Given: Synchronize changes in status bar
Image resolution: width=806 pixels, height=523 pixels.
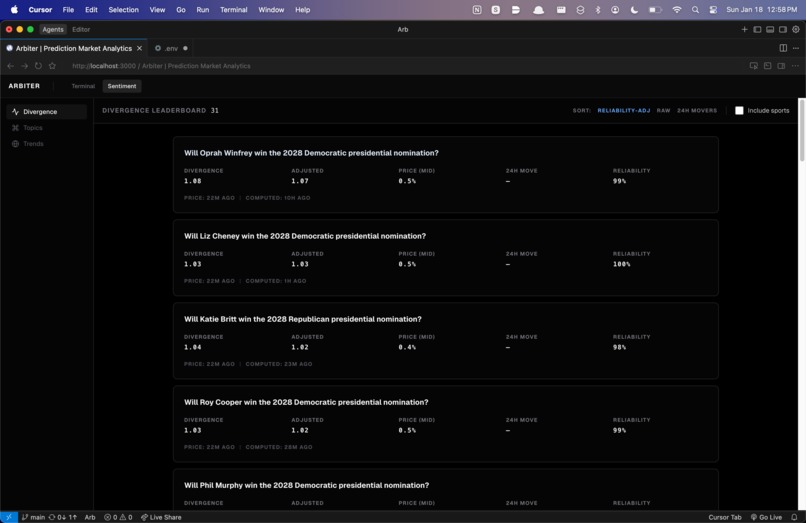Looking at the screenshot, I should [x=63, y=517].
